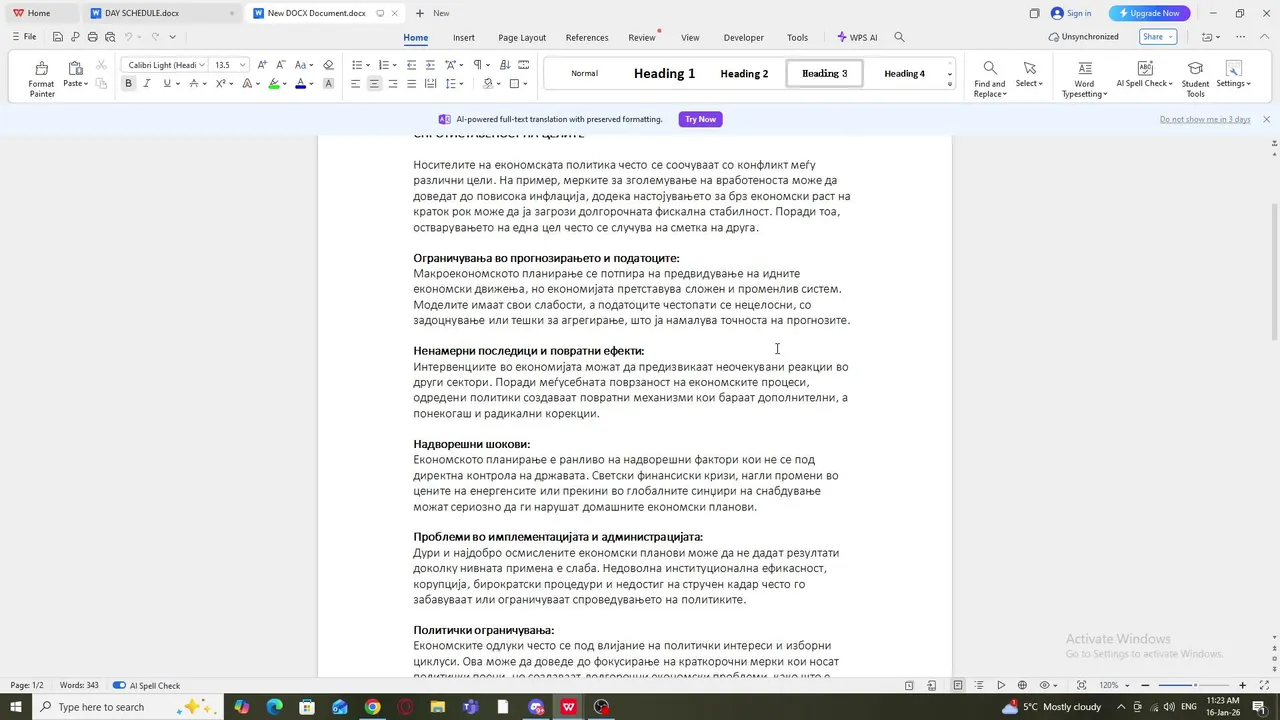The height and width of the screenshot is (720, 1280).
Task: Open the font name dropdown
Action: pyautogui.click(x=202, y=65)
